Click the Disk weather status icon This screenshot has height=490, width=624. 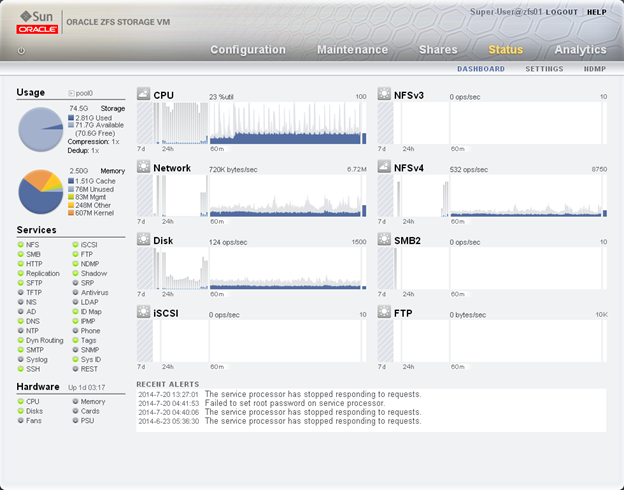pyautogui.click(x=143, y=239)
